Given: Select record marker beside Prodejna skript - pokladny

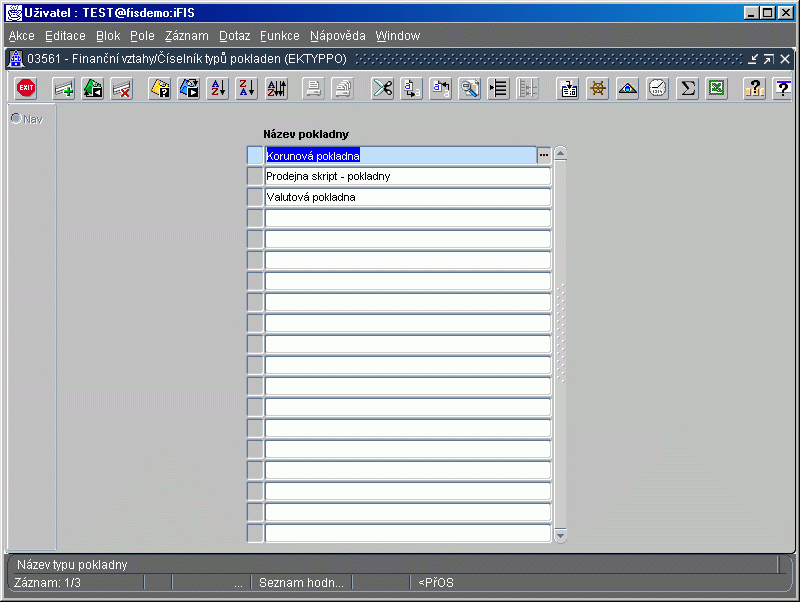Looking at the screenshot, I should [x=255, y=177].
